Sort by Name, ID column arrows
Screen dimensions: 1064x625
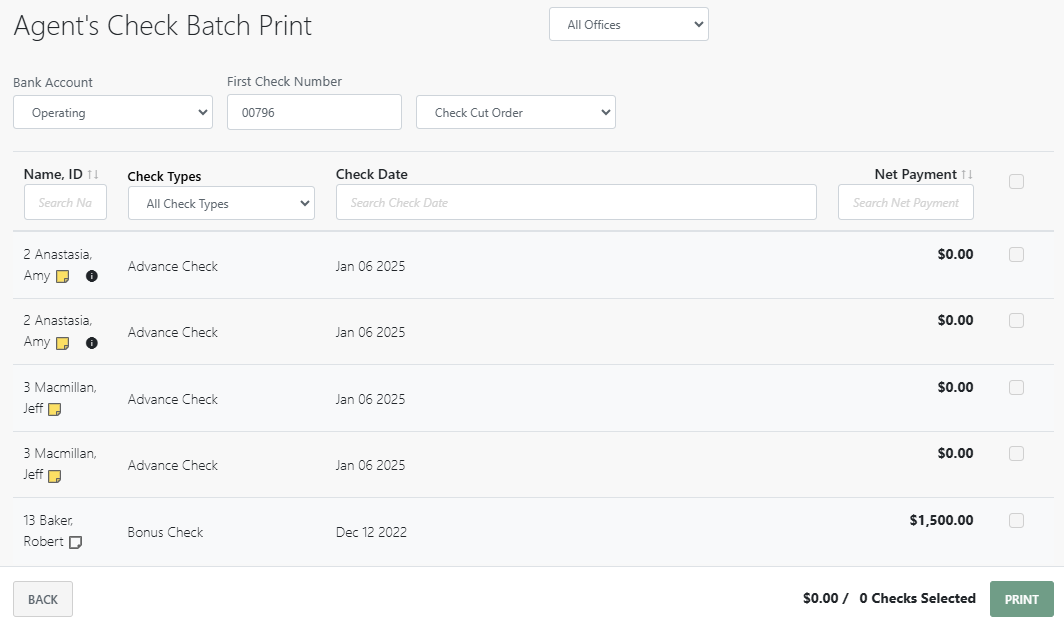[93, 175]
